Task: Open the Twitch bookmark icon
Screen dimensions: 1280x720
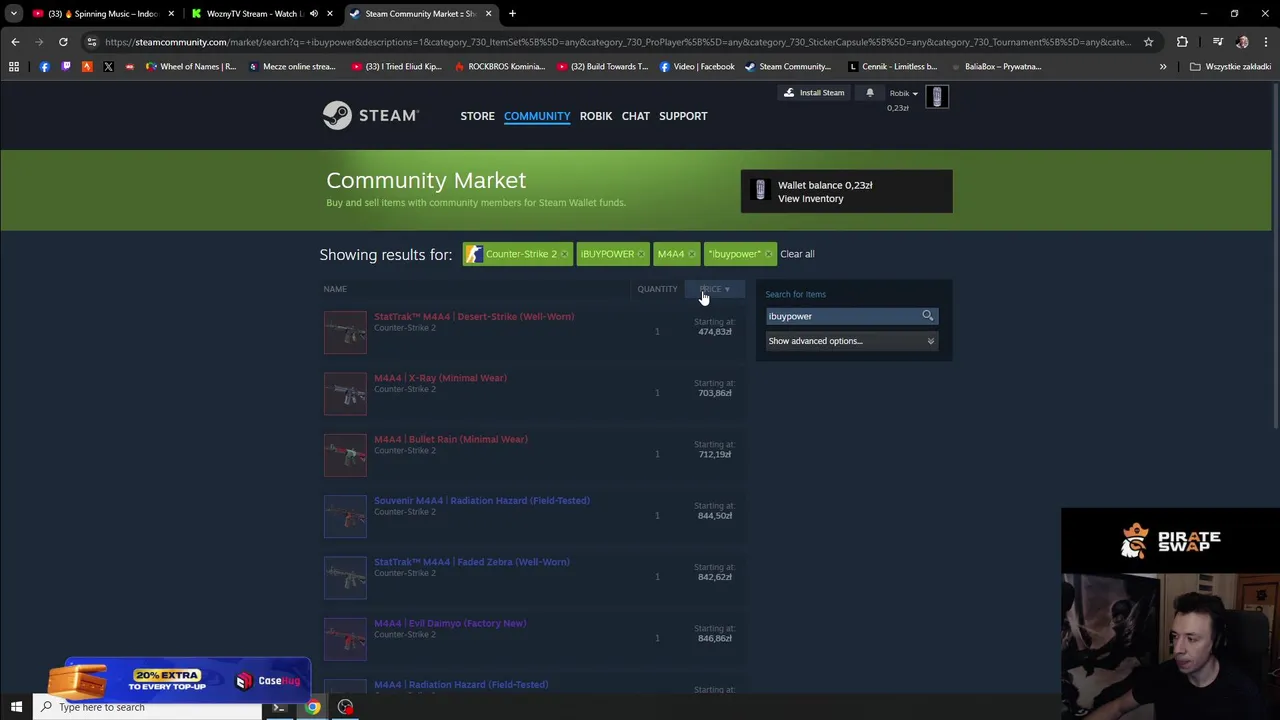Action: pyautogui.click(x=66, y=67)
